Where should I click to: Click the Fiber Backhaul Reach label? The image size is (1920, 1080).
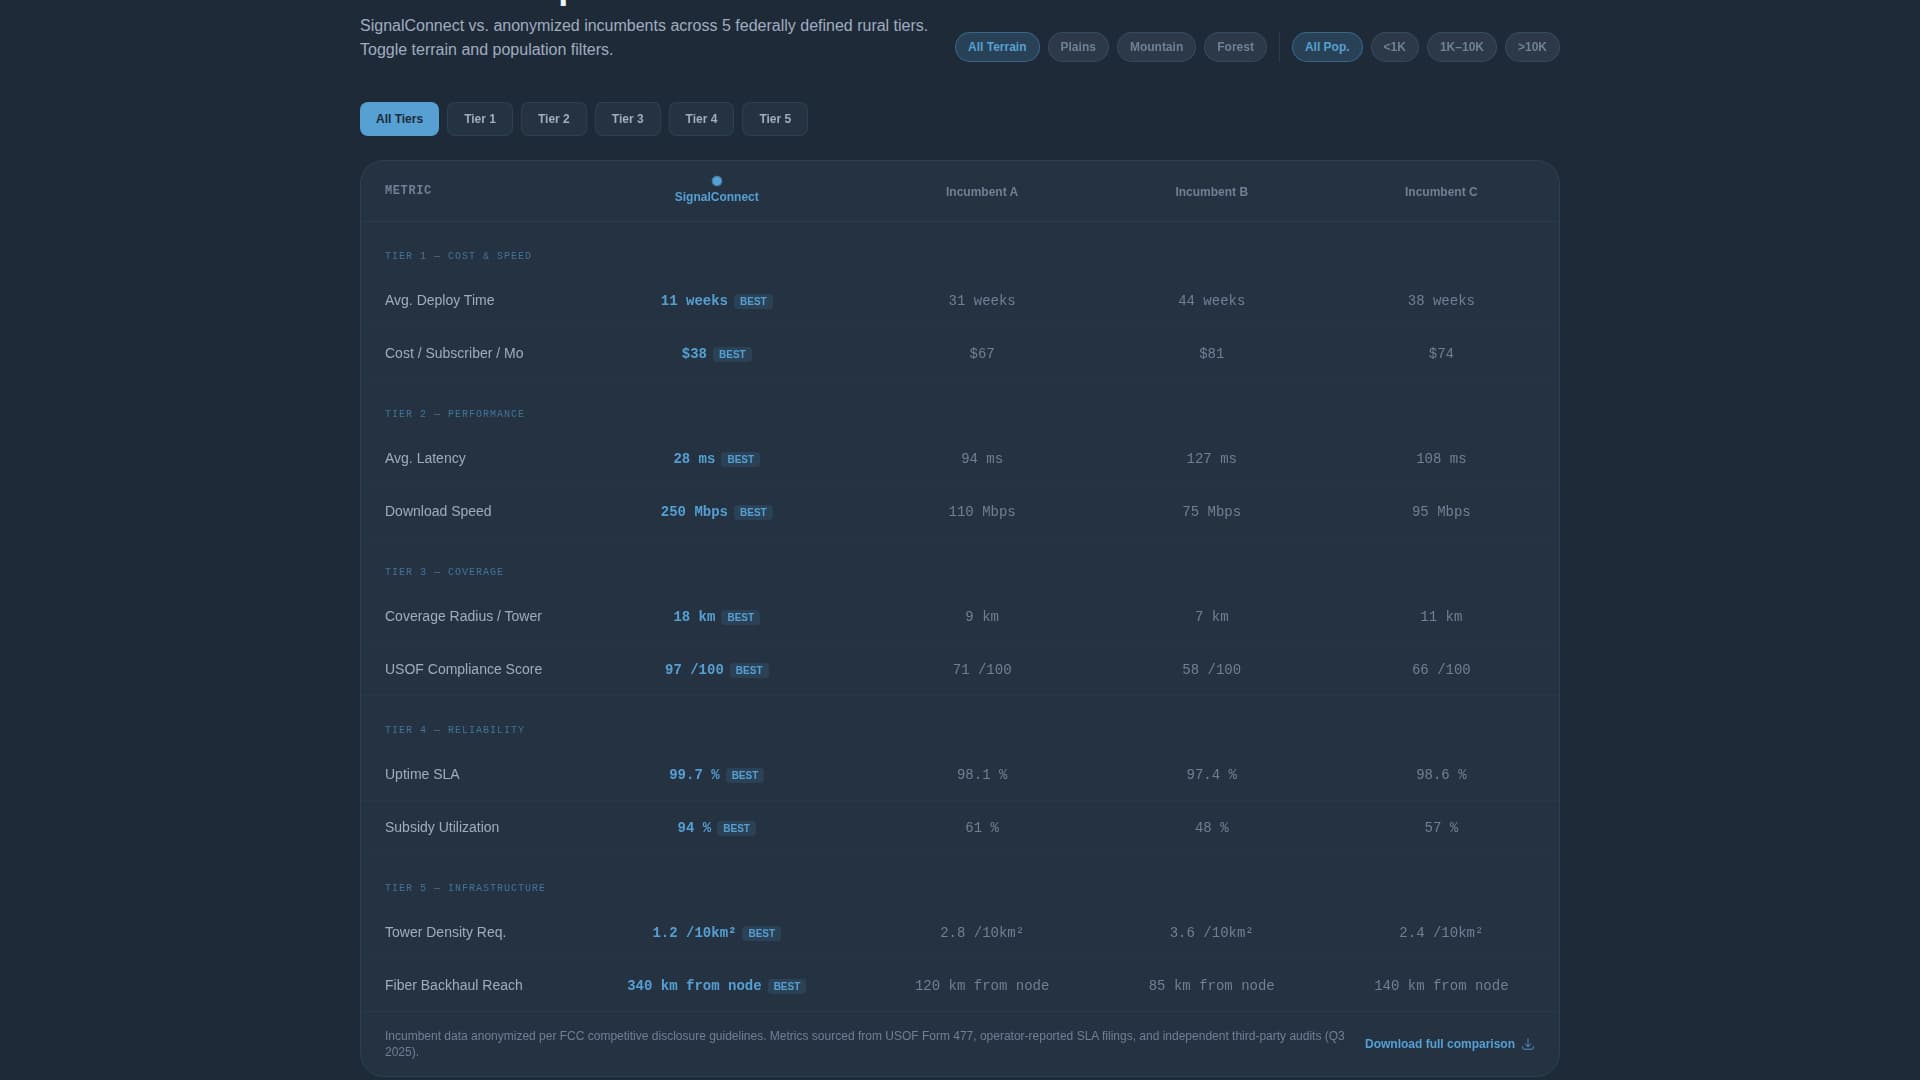454,985
